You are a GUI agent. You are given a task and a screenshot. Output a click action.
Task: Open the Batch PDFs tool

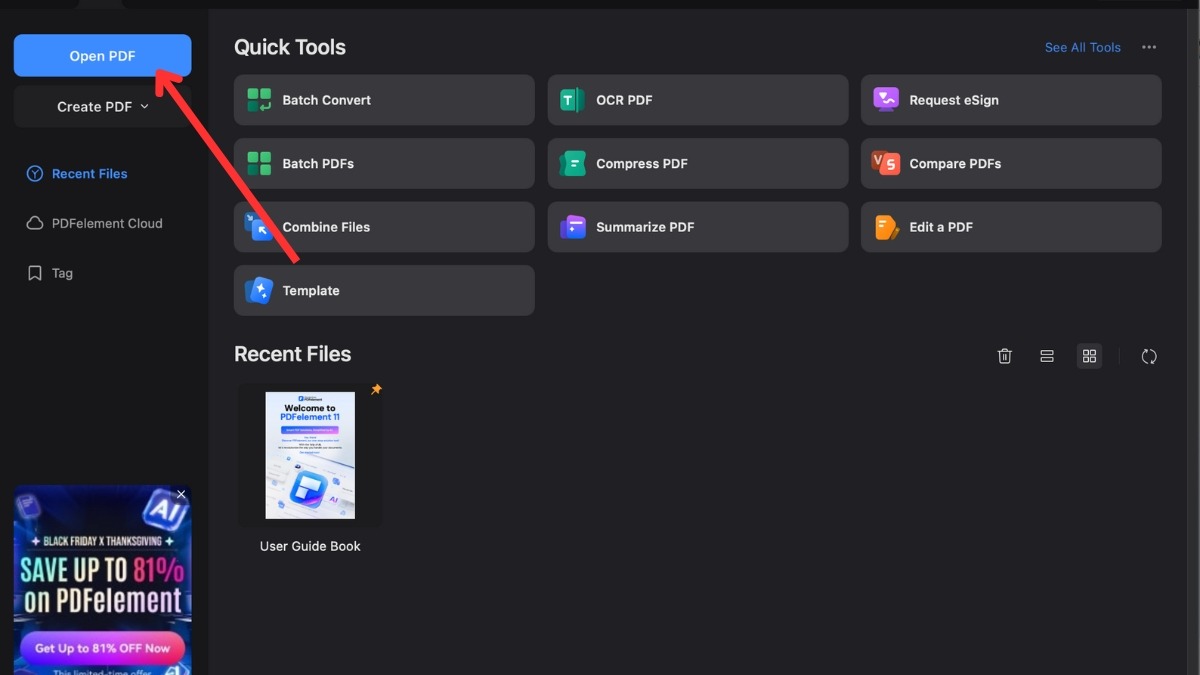pyautogui.click(x=384, y=163)
